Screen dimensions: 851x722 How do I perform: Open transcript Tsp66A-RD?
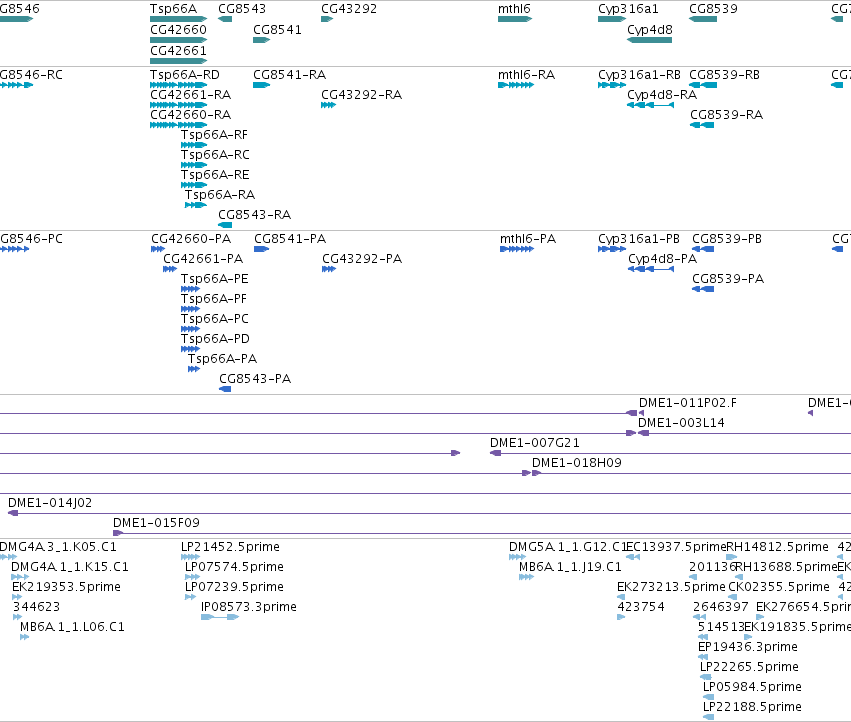coord(179,85)
